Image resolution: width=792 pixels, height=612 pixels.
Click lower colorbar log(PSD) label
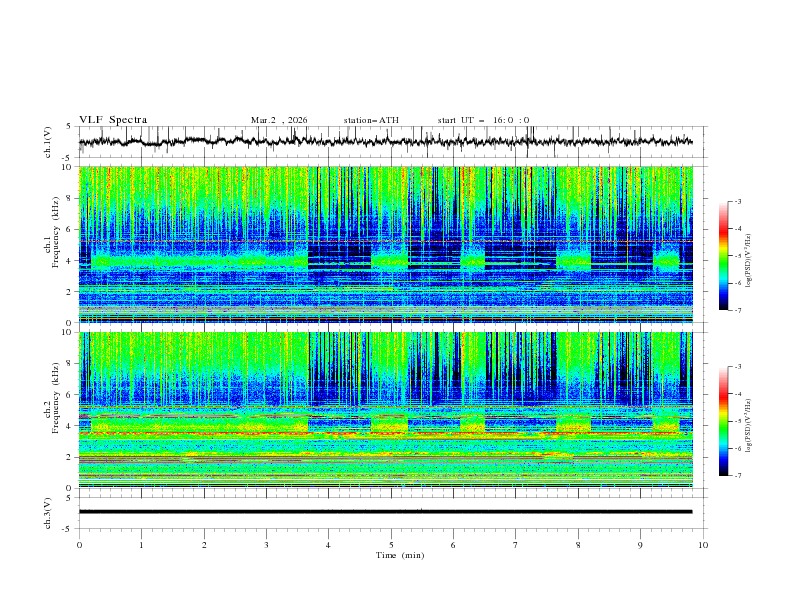click(749, 426)
